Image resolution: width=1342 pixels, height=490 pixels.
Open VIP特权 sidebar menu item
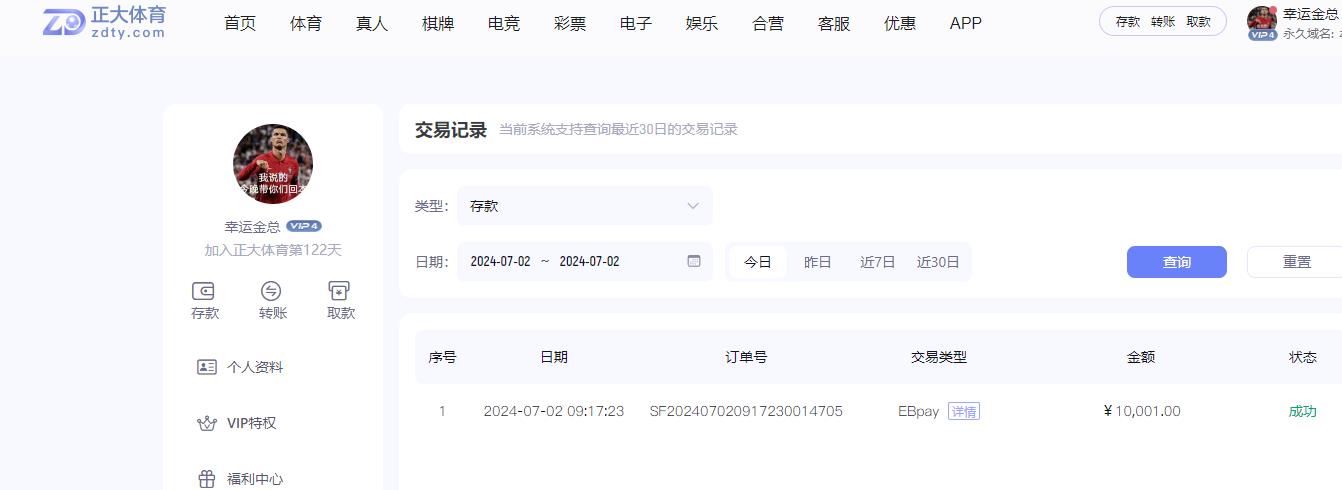(x=251, y=423)
